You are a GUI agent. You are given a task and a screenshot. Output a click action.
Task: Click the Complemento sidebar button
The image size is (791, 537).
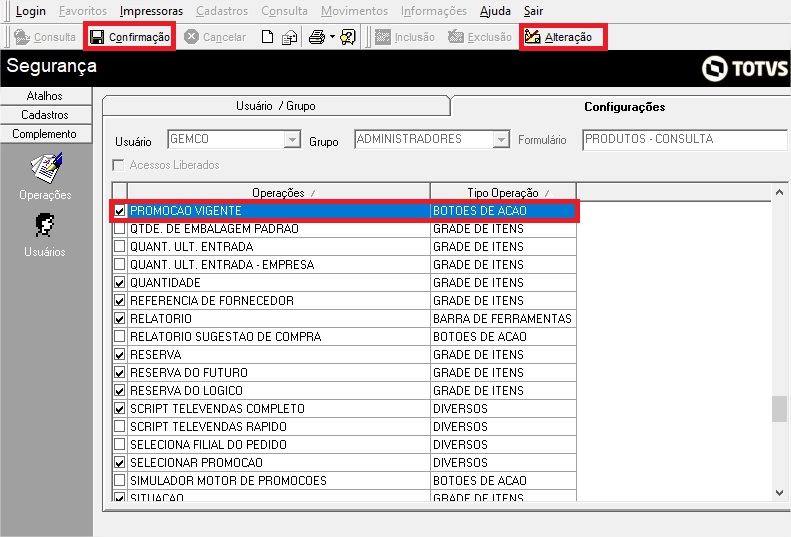point(45,134)
